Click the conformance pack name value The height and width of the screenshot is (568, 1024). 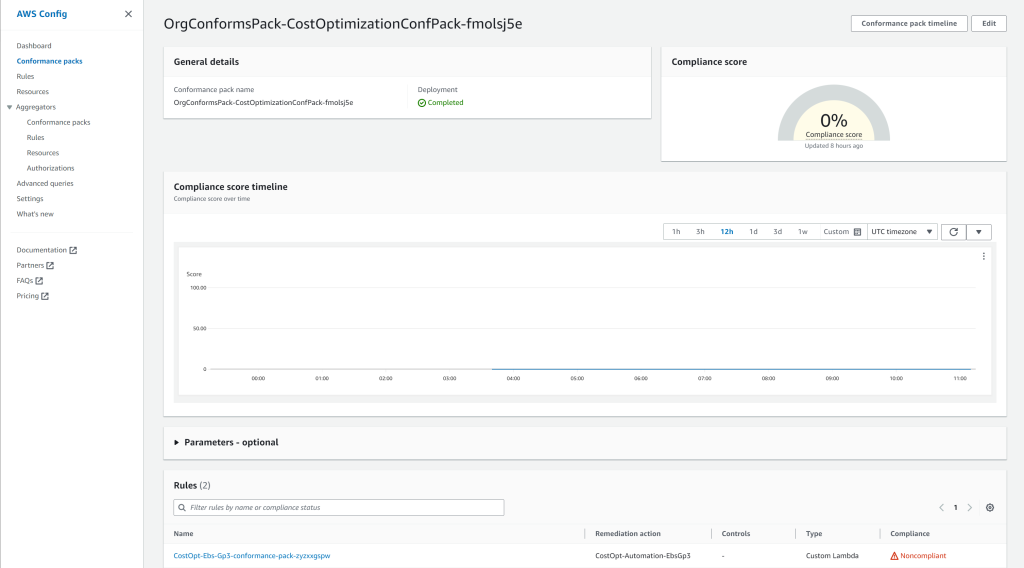tap(263, 103)
